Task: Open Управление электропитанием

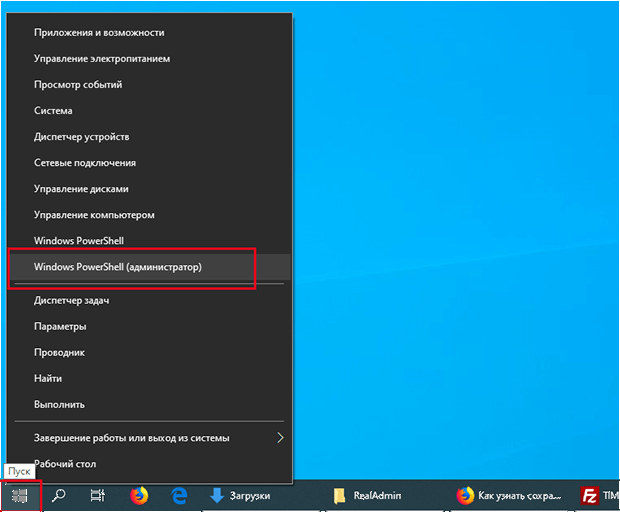Action: pyautogui.click(x=149, y=59)
